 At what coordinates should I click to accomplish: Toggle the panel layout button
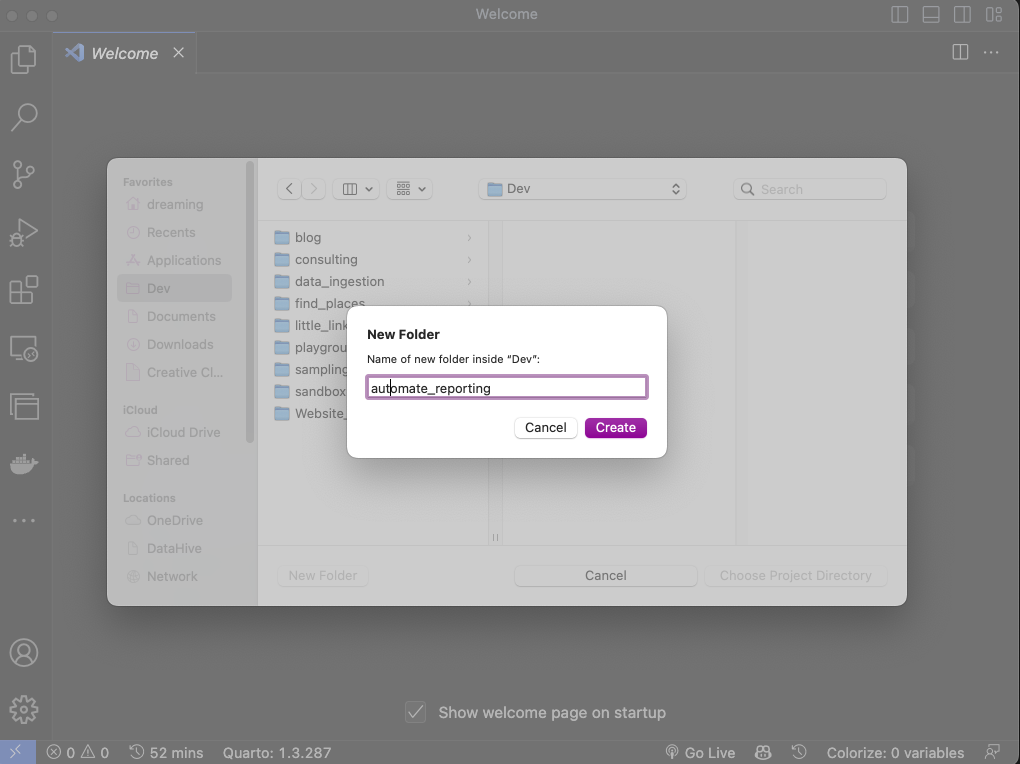coord(931,15)
